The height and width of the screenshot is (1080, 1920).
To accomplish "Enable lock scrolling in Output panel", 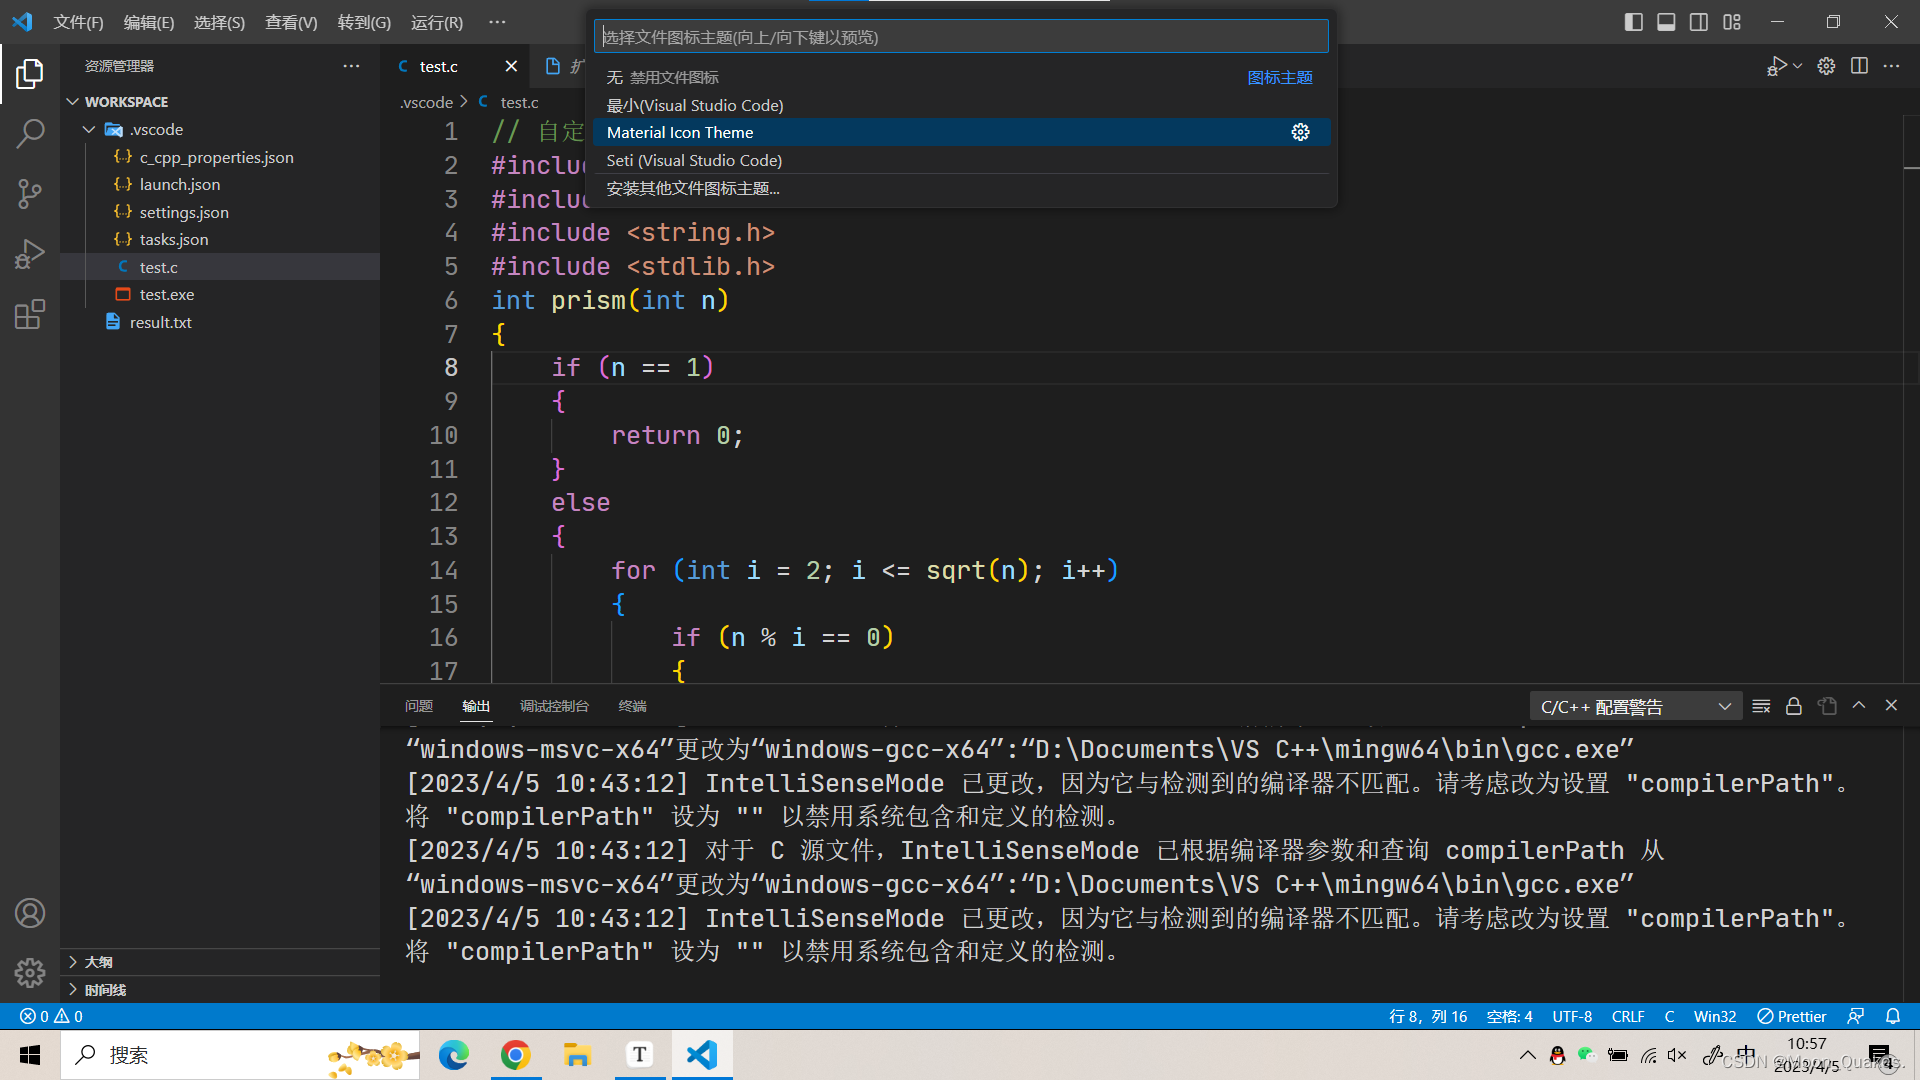I will (x=1793, y=705).
